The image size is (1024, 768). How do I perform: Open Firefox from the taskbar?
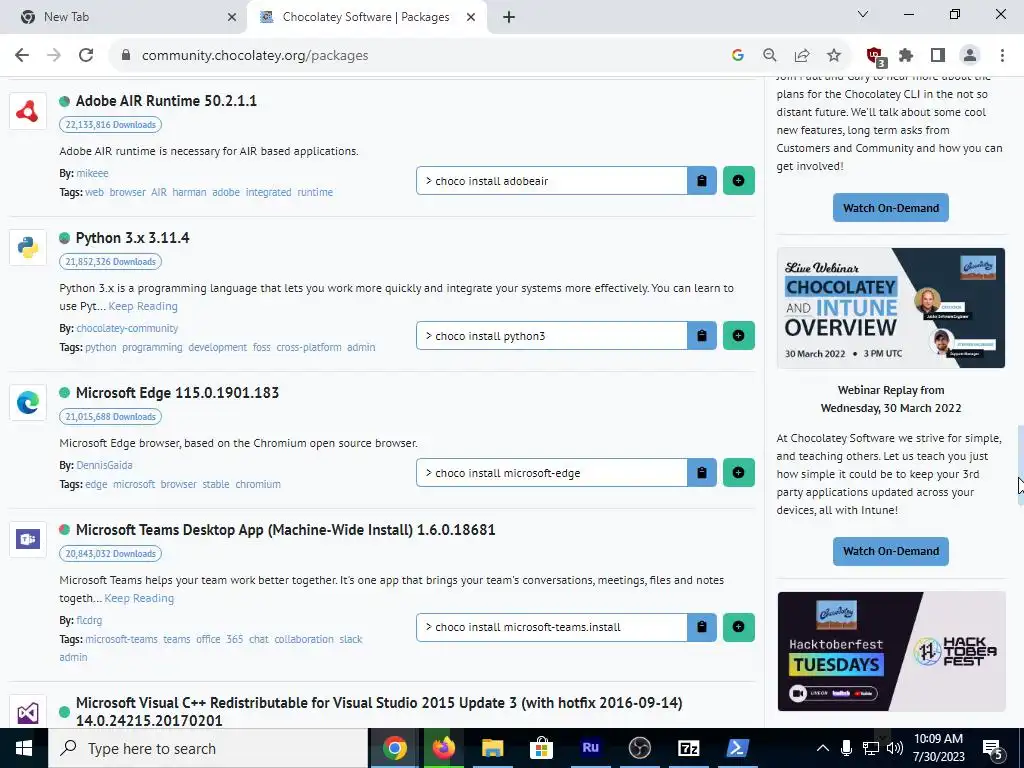point(443,748)
